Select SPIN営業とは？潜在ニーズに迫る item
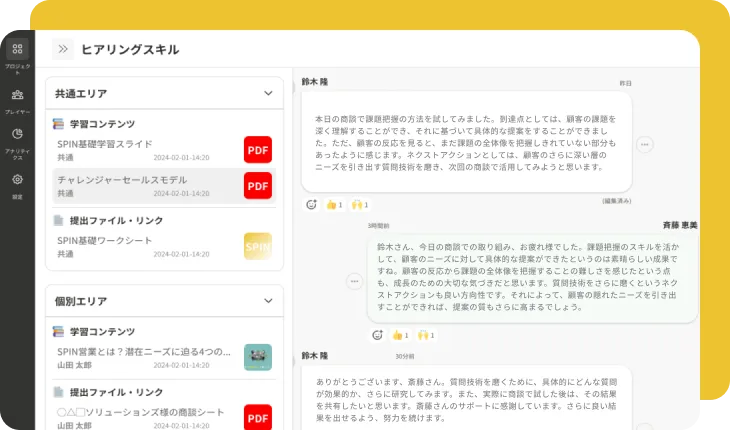 (164, 357)
